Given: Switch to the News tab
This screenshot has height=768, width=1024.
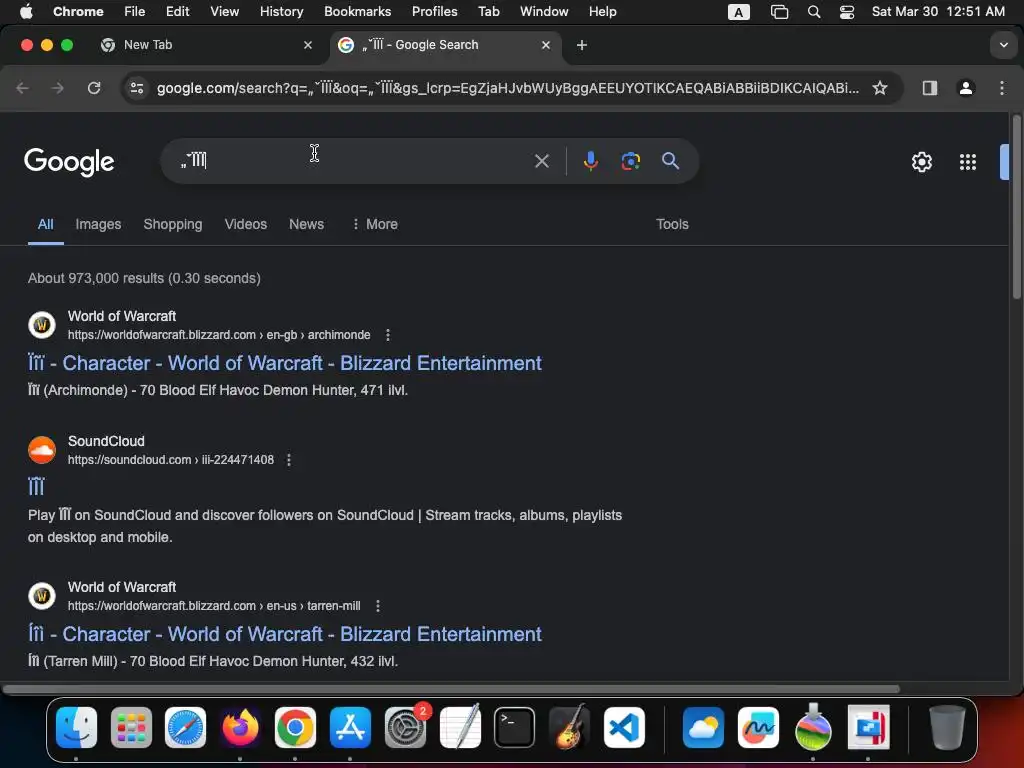Looking at the screenshot, I should pyautogui.click(x=306, y=224).
